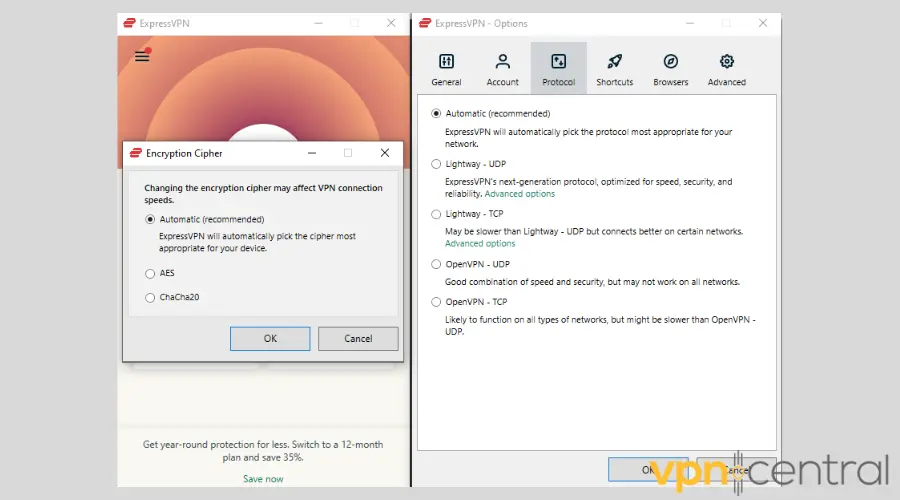Image resolution: width=900 pixels, height=500 pixels.
Task: Select the ChaCha20 cipher option
Action: (150, 297)
